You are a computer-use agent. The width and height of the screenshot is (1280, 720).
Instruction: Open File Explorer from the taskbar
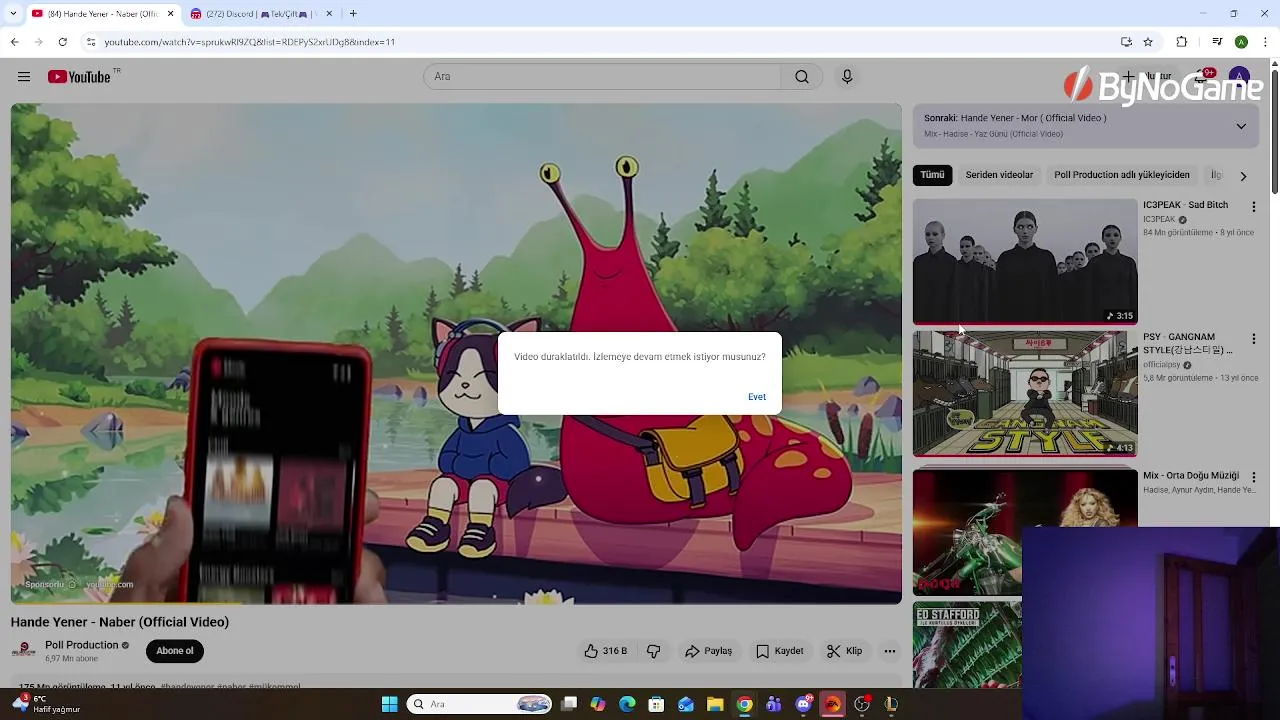[x=715, y=704]
